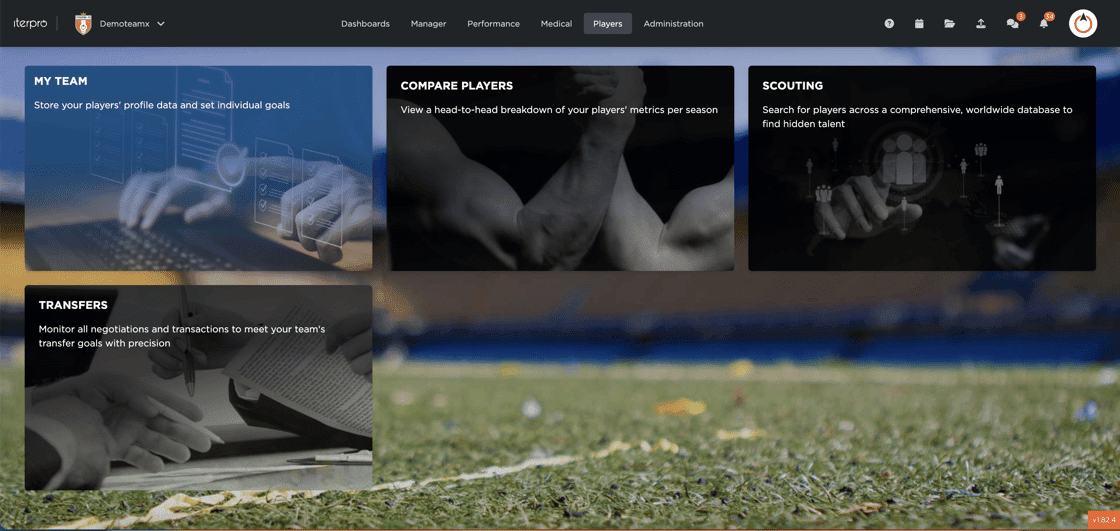
Task: Open the help question mark icon
Action: coord(889,24)
